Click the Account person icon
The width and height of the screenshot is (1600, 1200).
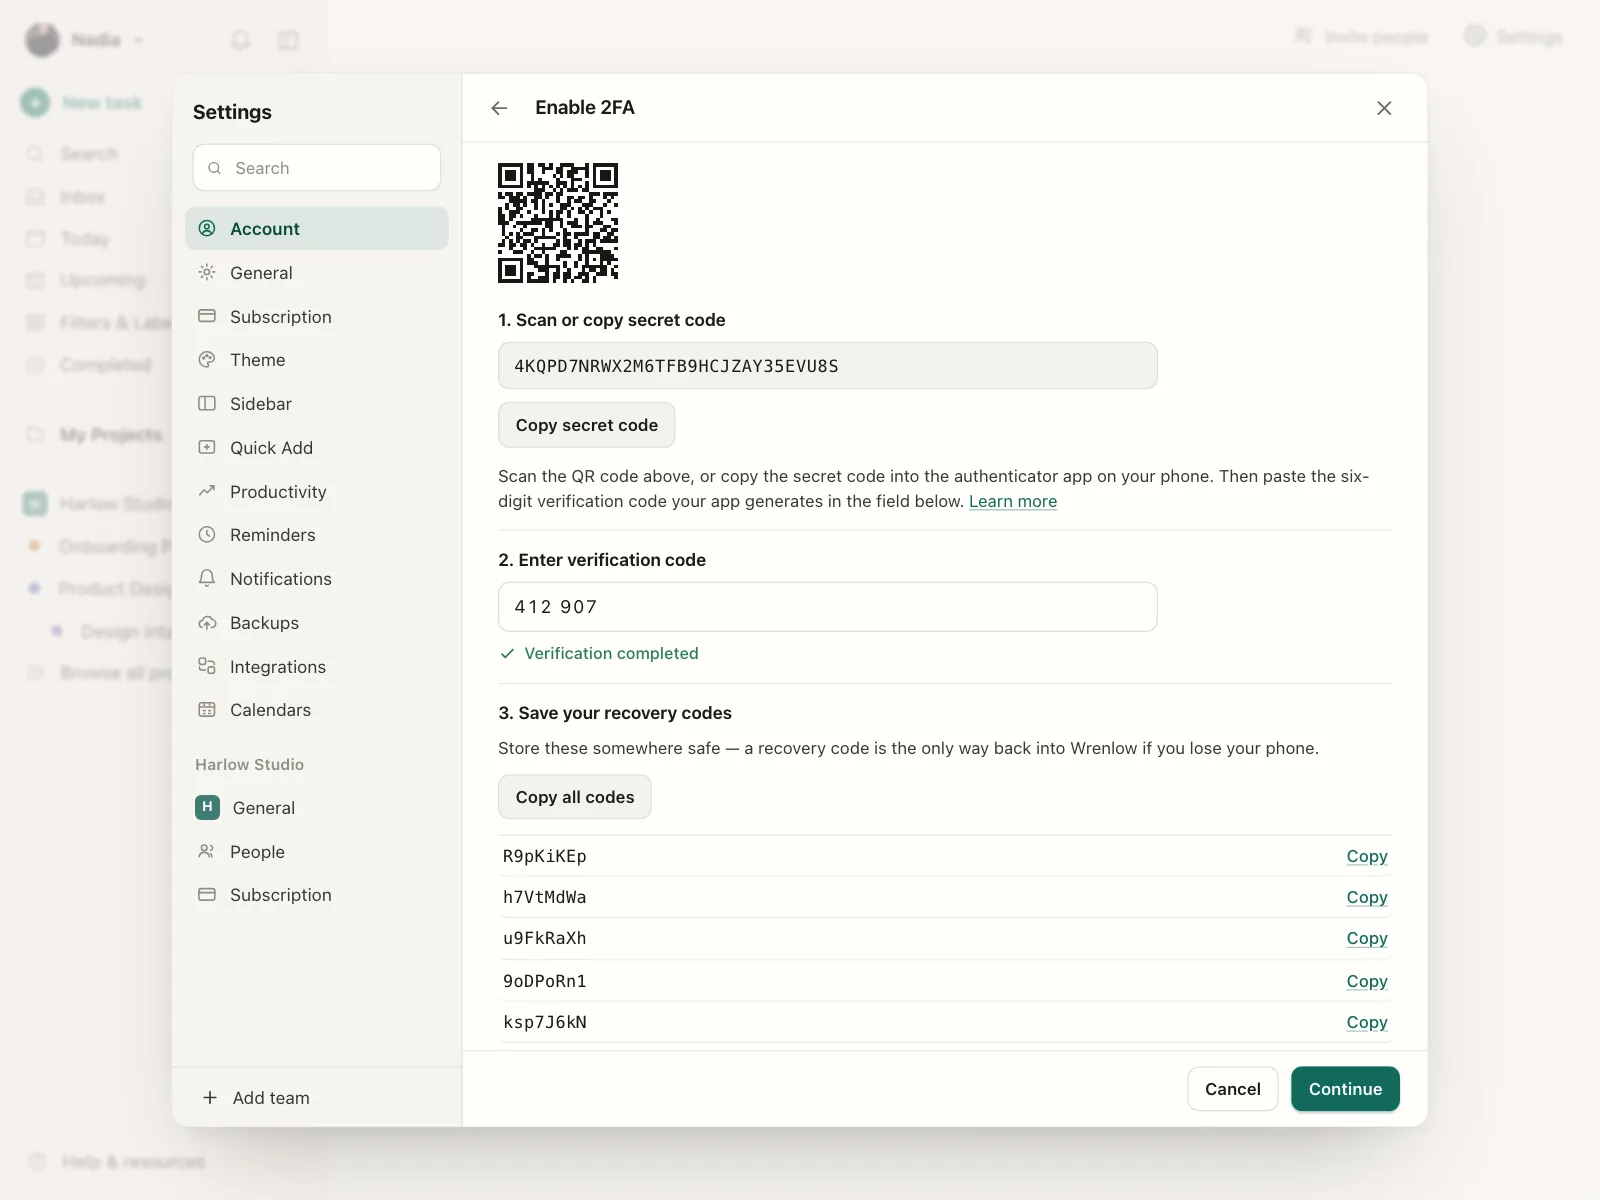(x=207, y=228)
